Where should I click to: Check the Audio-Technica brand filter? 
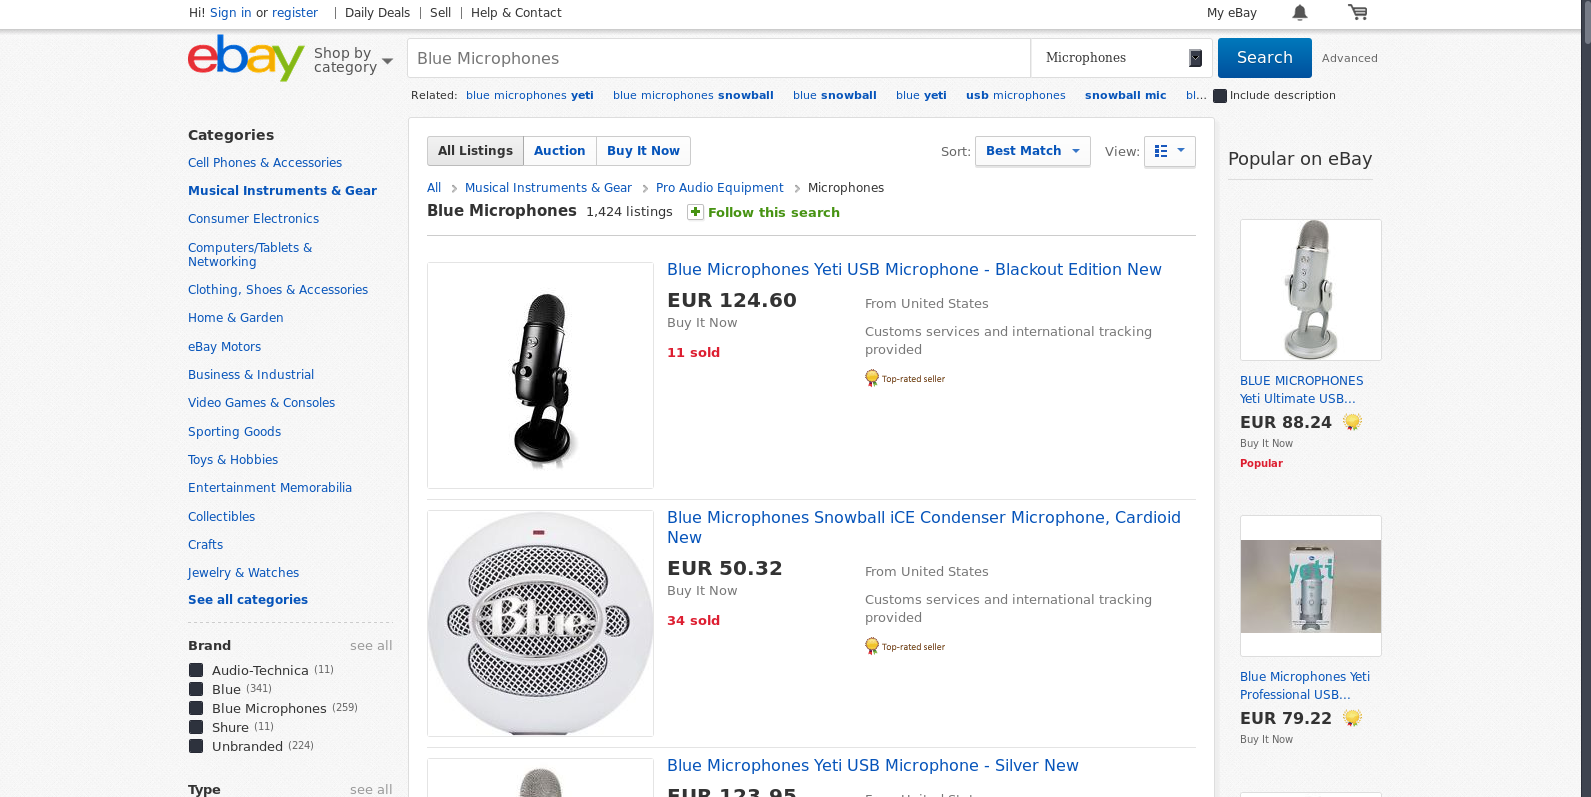coord(196,670)
